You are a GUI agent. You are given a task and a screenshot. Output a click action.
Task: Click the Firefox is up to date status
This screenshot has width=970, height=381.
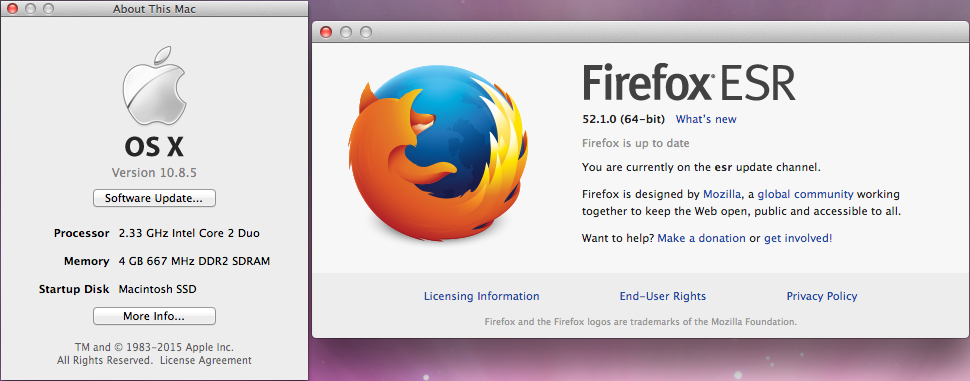(x=635, y=143)
